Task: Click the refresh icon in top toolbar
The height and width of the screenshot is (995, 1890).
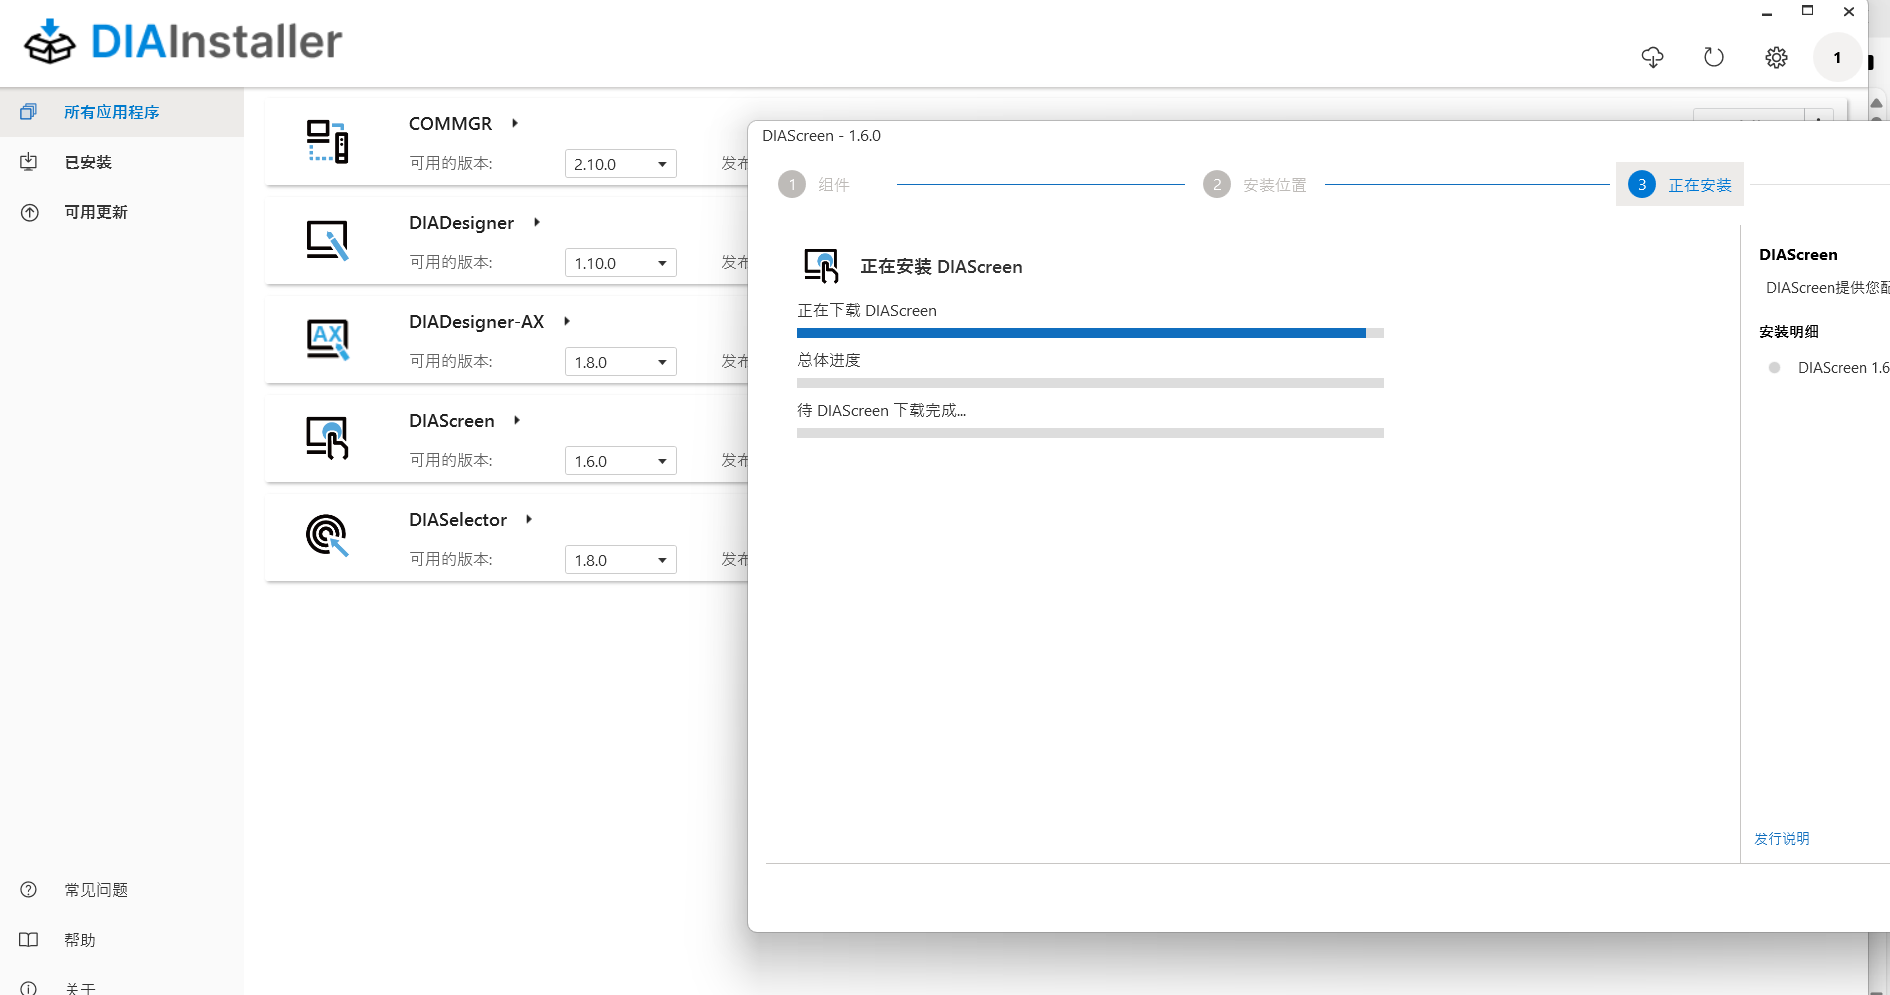Action: click(x=1714, y=57)
